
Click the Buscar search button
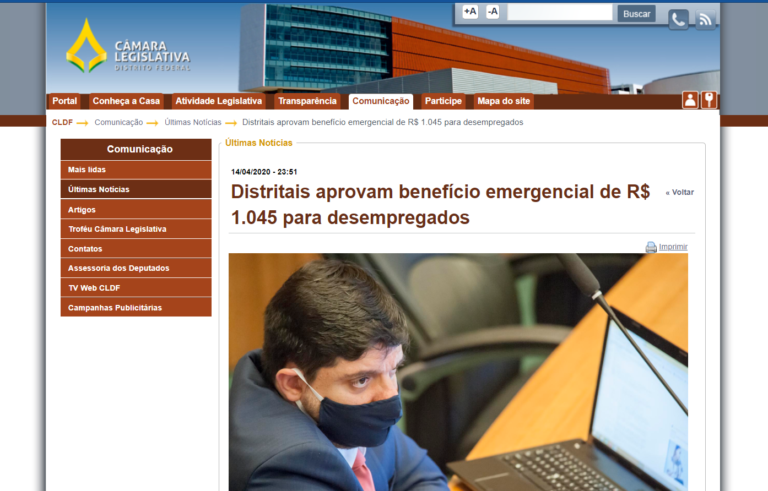pos(636,14)
